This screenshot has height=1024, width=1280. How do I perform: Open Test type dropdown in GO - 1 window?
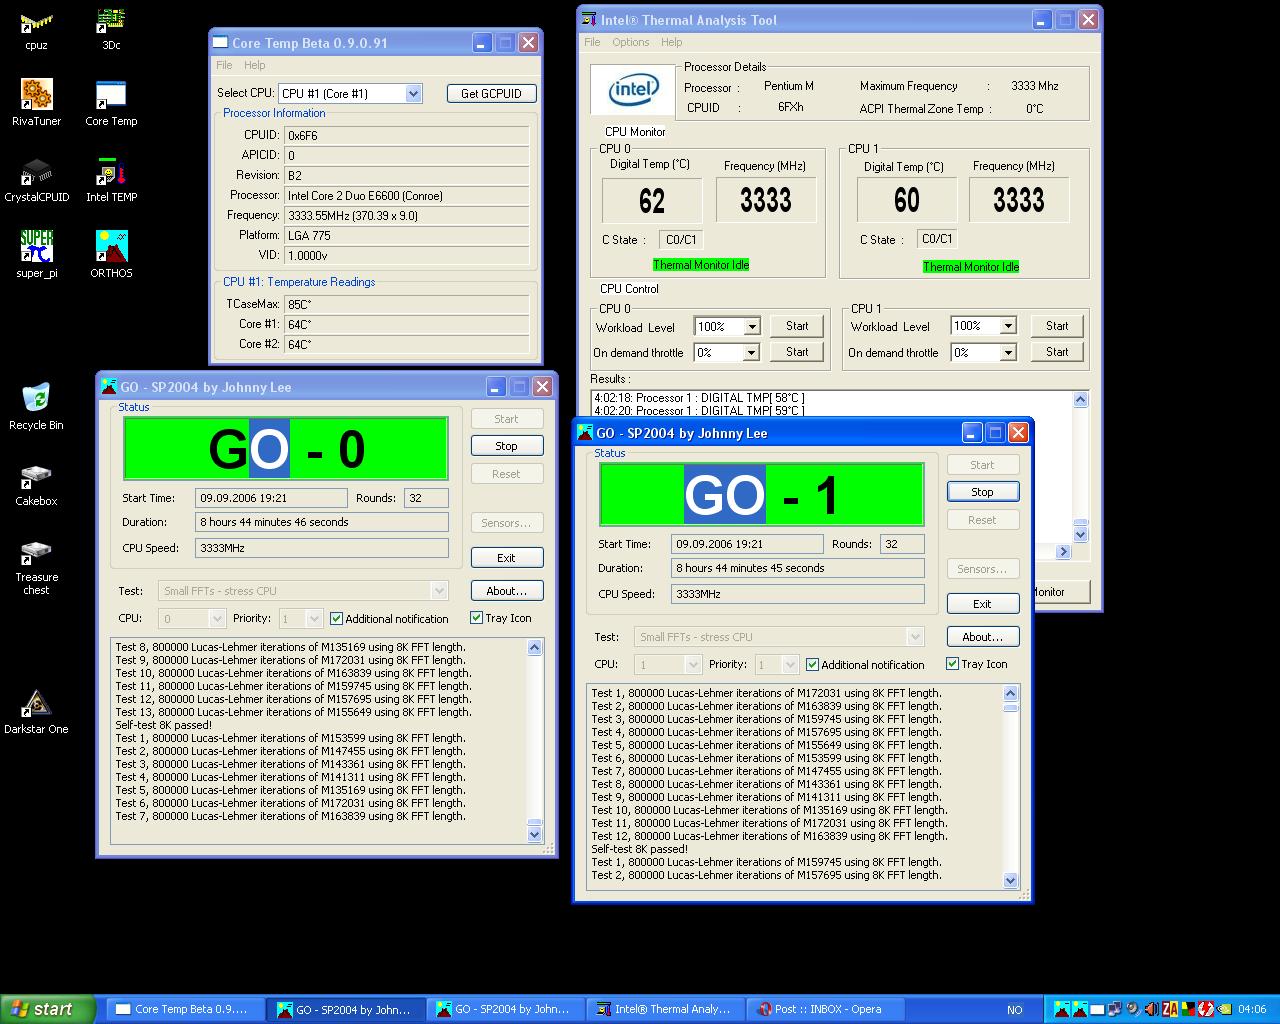(x=914, y=637)
